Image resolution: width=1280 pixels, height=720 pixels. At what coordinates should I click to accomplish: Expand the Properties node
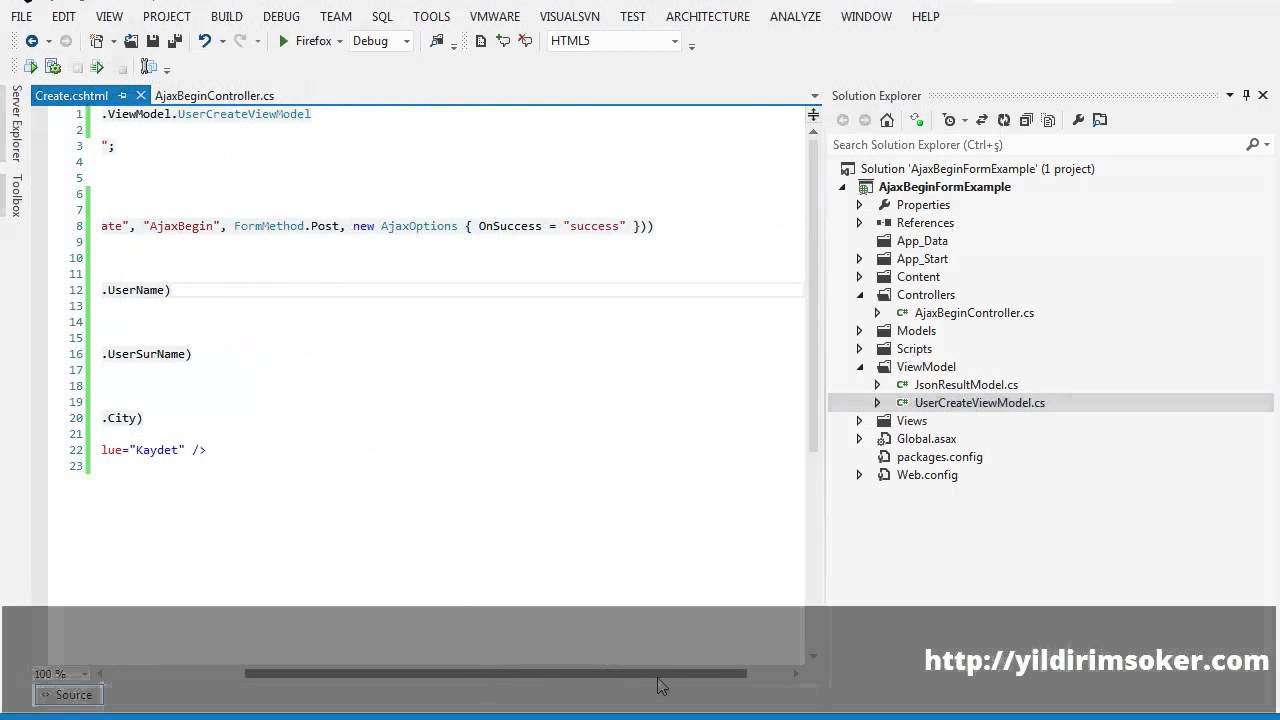pyautogui.click(x=859, y=205)
